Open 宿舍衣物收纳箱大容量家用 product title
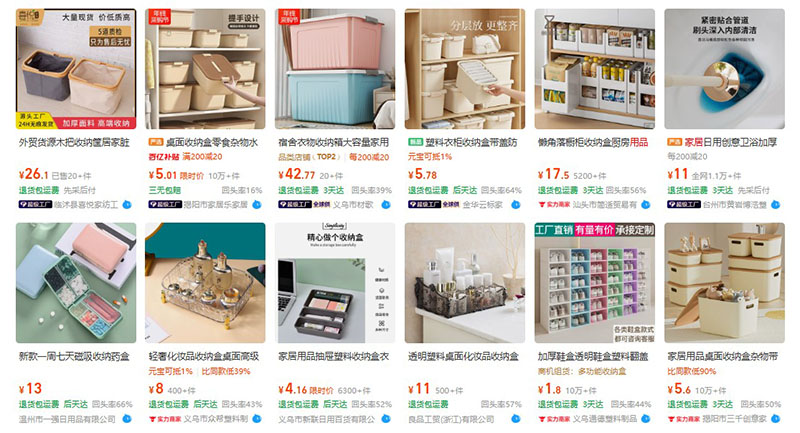The width and height of the screenshot is (800, 433). (x=334, y=142)
